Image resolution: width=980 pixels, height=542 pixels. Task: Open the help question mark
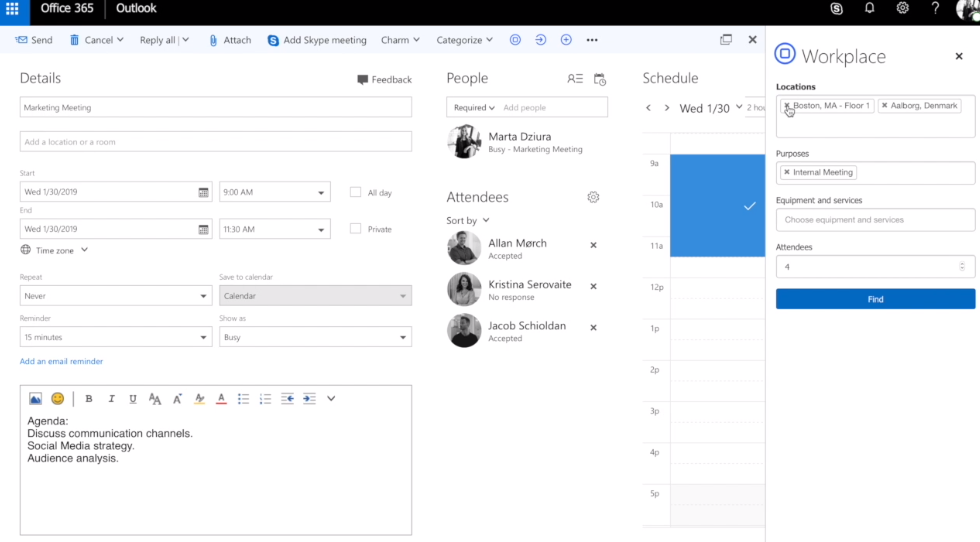tap(935, 9)
